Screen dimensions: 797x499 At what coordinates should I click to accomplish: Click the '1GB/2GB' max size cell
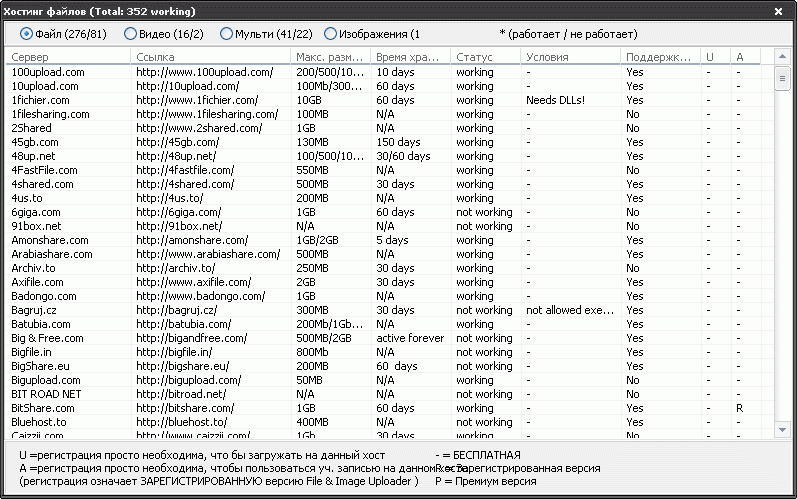point(317,240)
